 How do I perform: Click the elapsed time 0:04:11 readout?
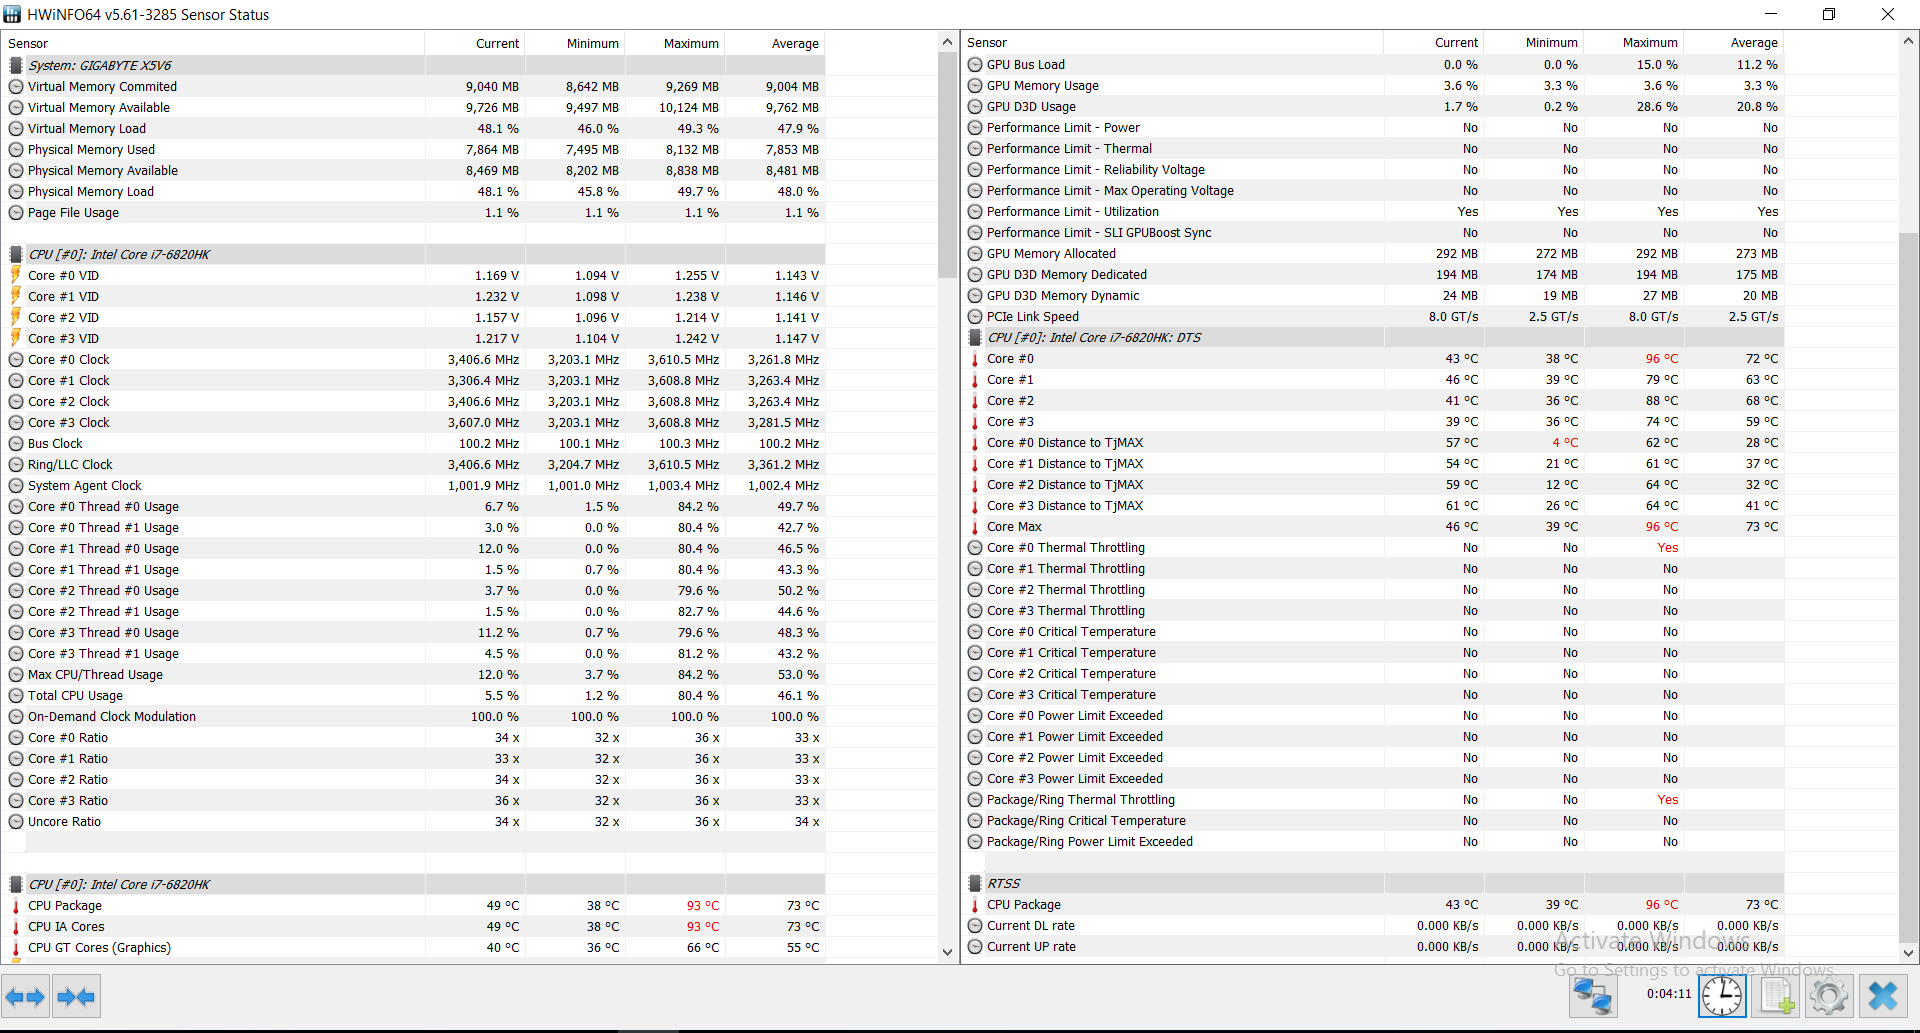(1669, 994)
